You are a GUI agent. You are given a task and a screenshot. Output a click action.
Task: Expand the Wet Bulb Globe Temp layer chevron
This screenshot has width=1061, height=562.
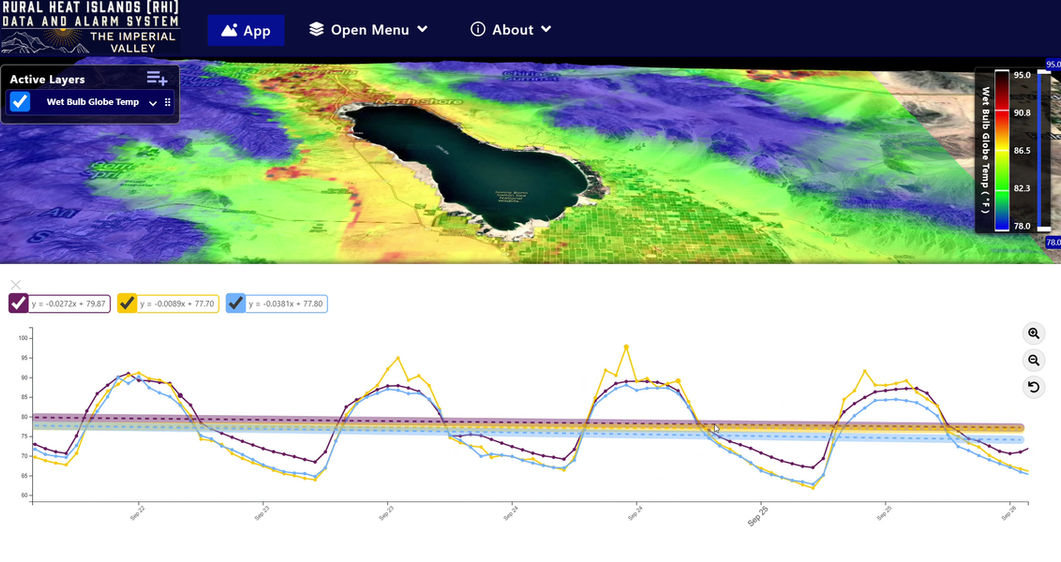(x=153, y=103)
